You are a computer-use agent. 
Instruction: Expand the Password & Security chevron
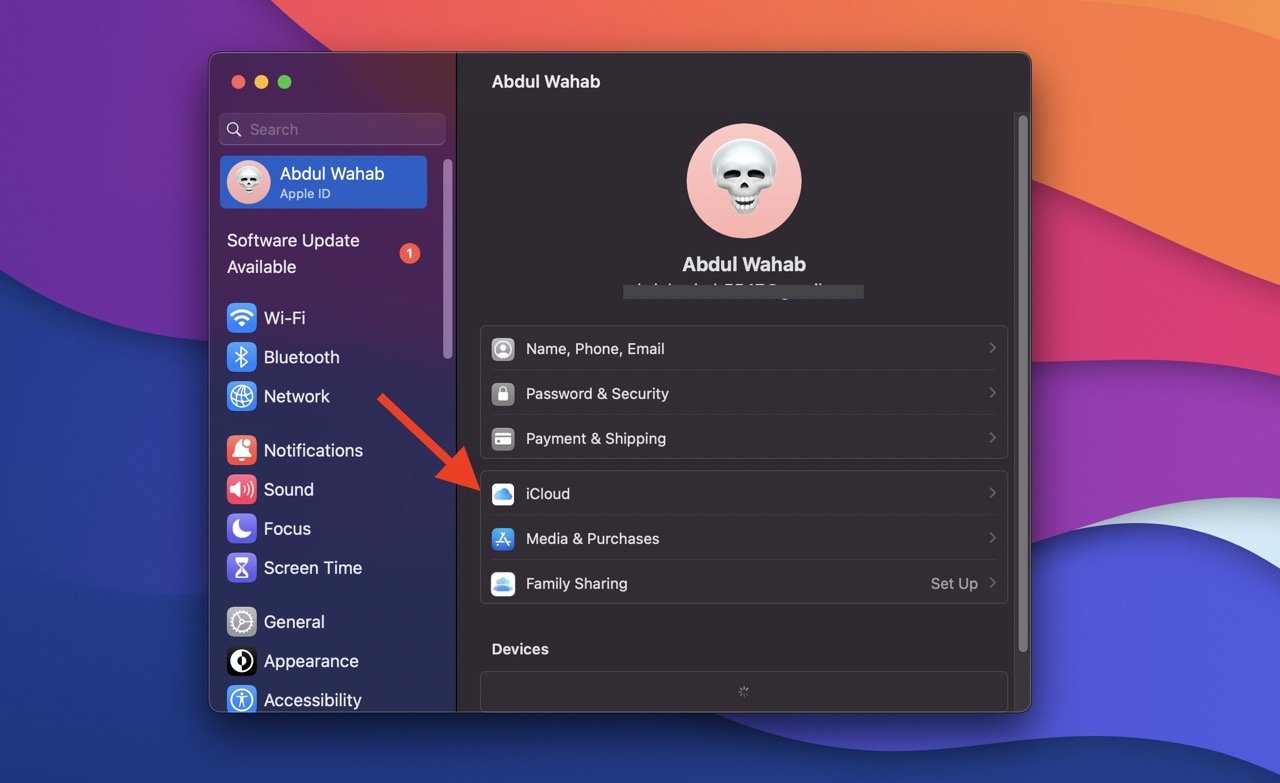click(992, 393)
